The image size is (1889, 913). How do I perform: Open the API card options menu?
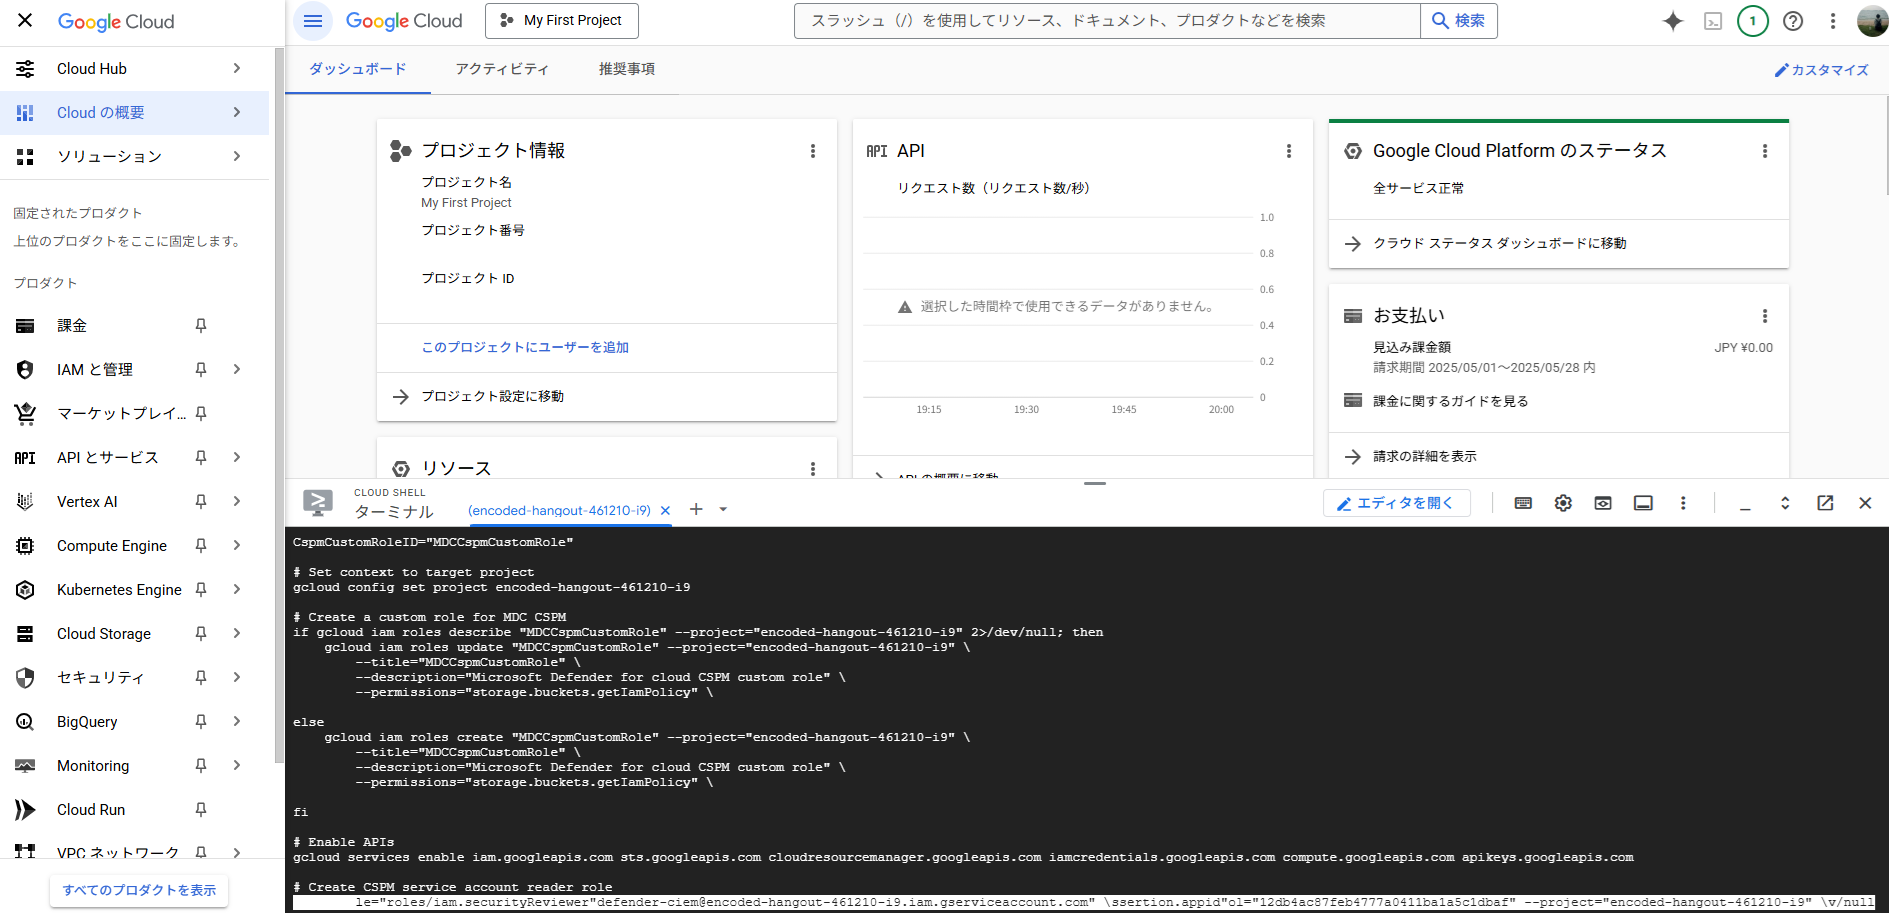click(x=1289, y=151)
